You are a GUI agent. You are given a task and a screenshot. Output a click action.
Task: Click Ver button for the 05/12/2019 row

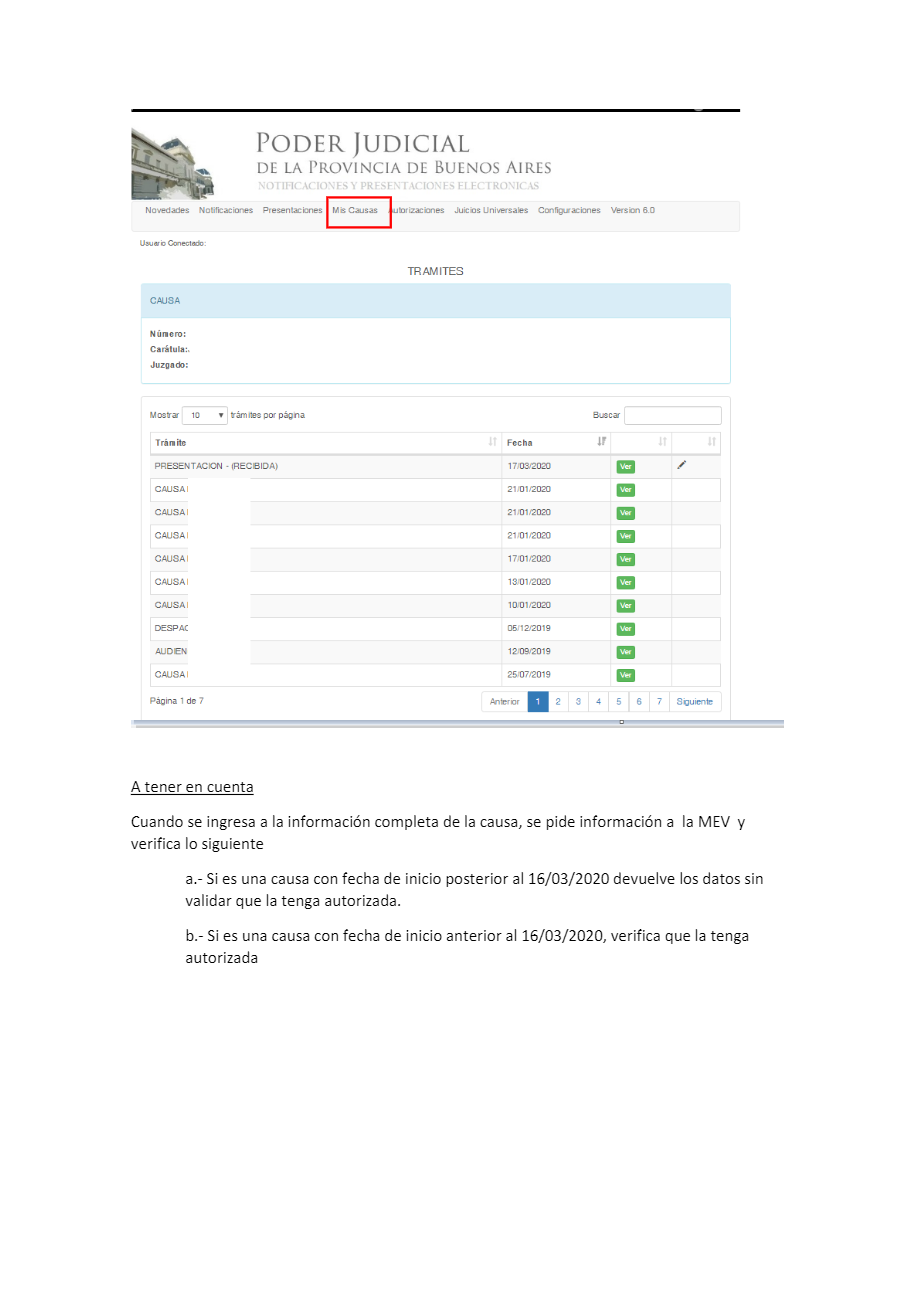coord(626,629)
